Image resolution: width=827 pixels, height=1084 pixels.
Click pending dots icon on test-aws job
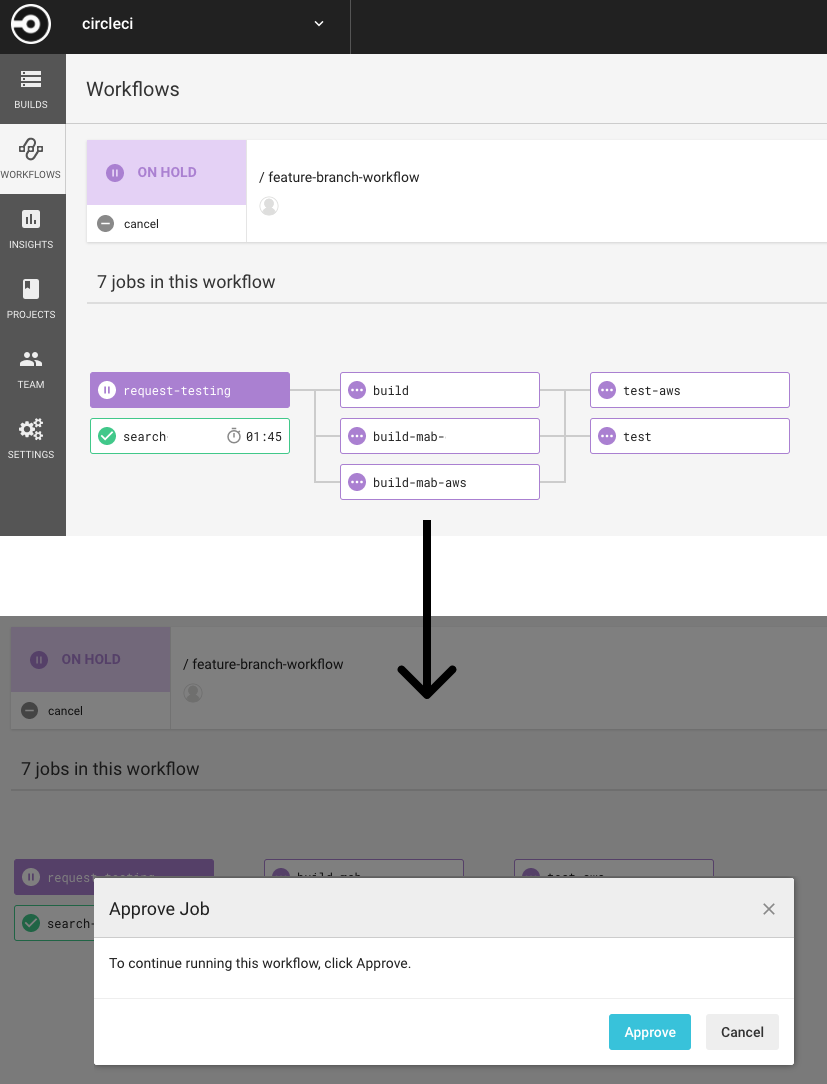(606, 390)
